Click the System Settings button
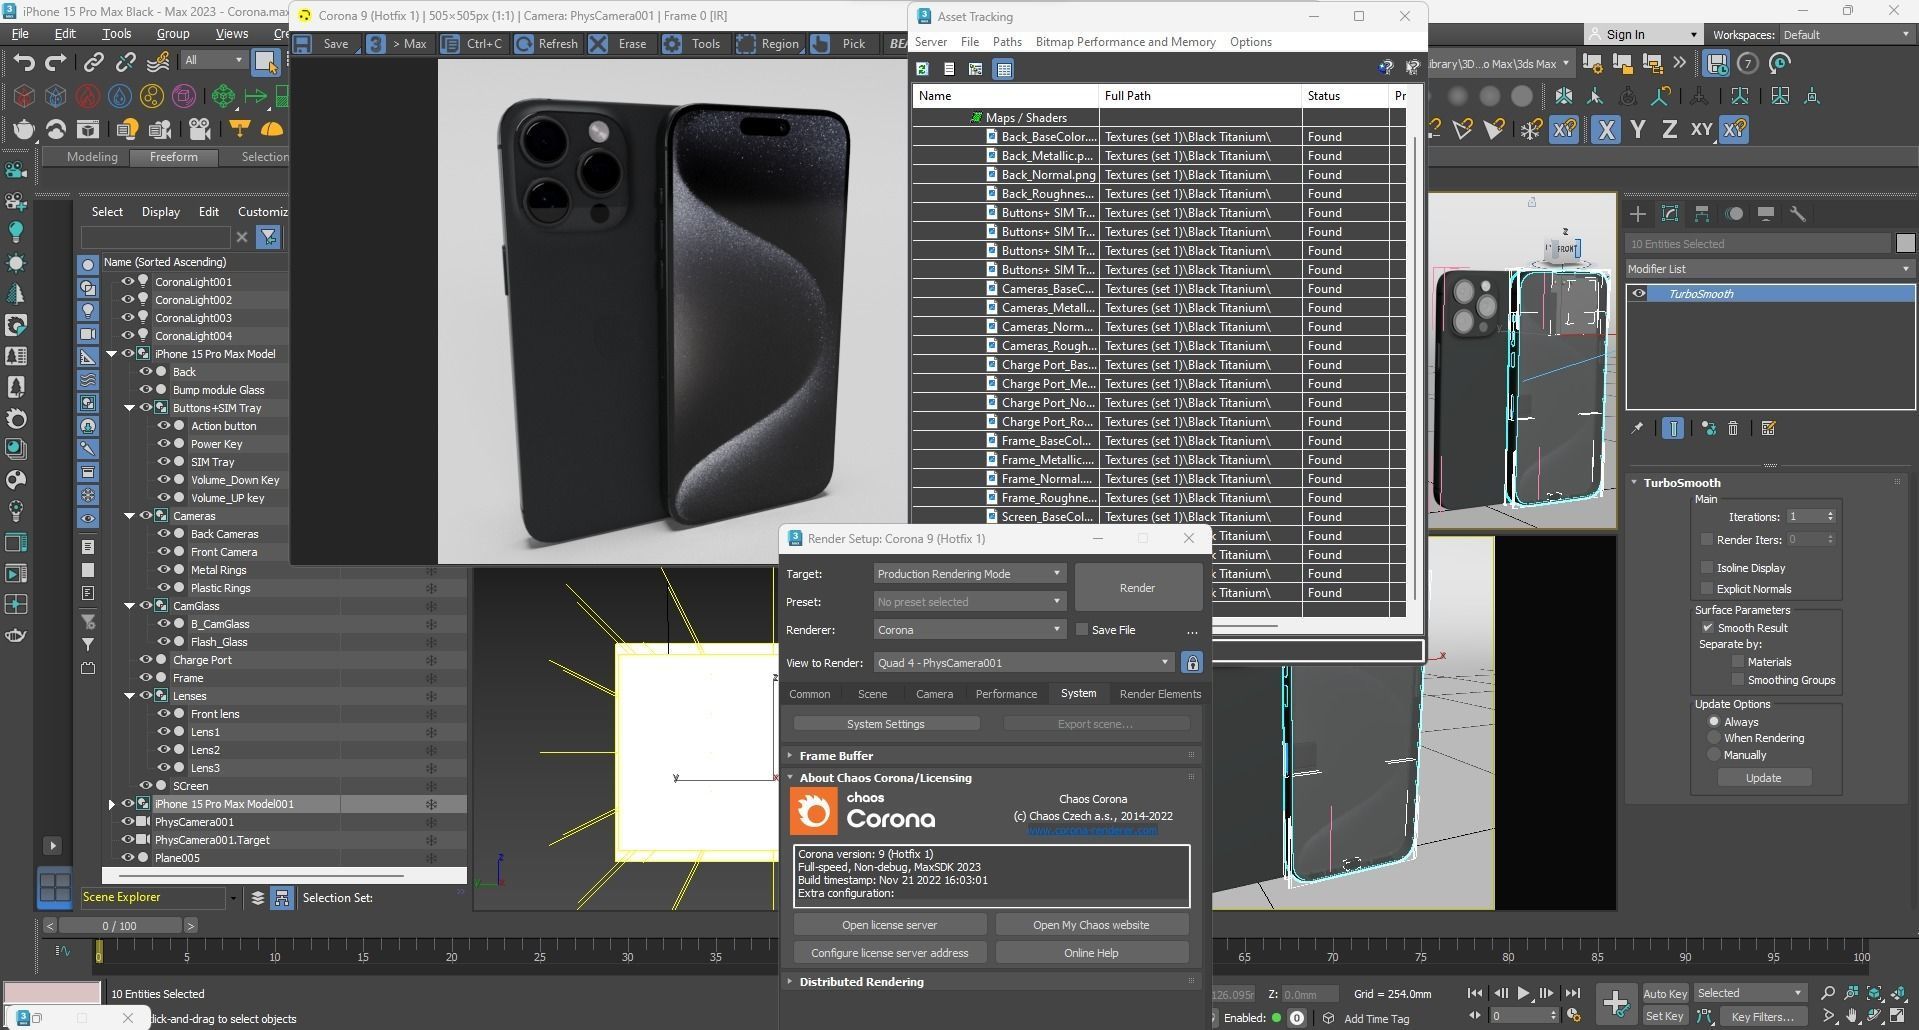 886,724
